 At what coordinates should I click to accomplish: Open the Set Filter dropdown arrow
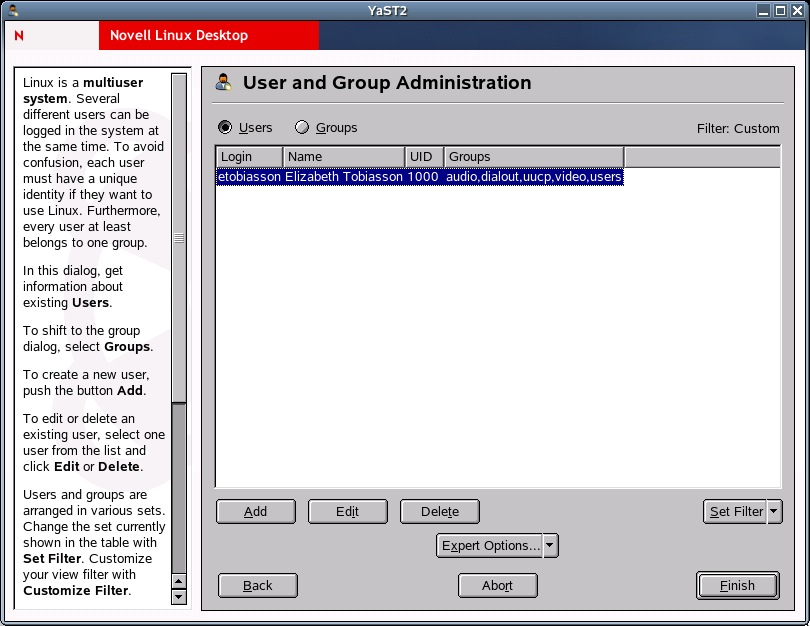pyautogui.click(x=774, y=511)
